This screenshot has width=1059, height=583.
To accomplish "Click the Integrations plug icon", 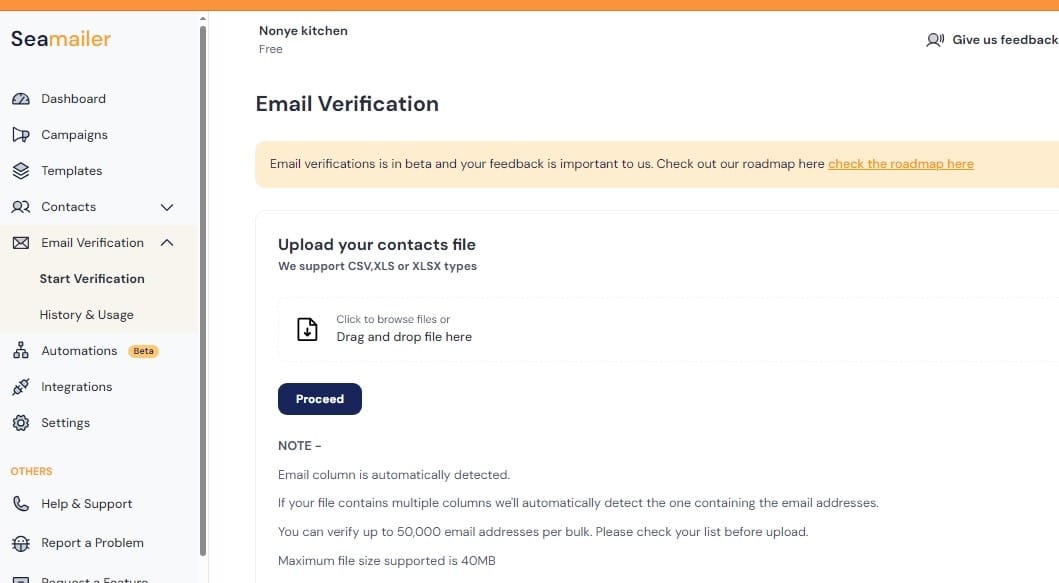I will (21, 386).
